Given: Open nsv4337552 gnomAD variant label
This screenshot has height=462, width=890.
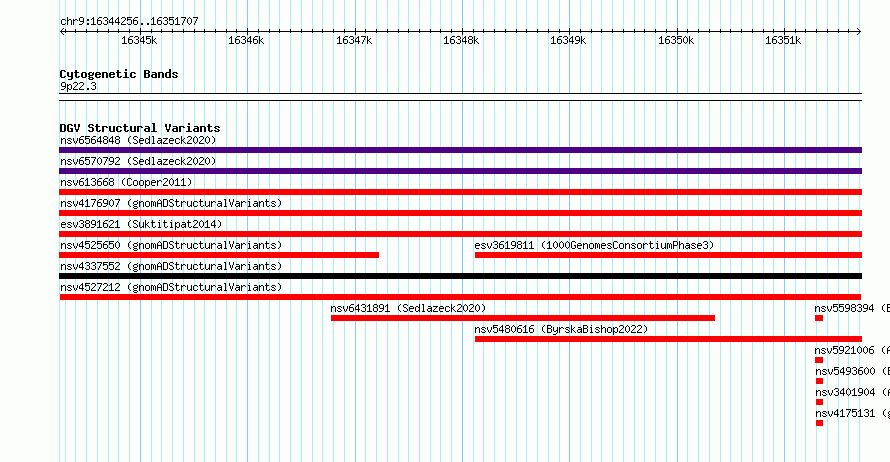Looking at the screenshot, I should coord(171,266).
